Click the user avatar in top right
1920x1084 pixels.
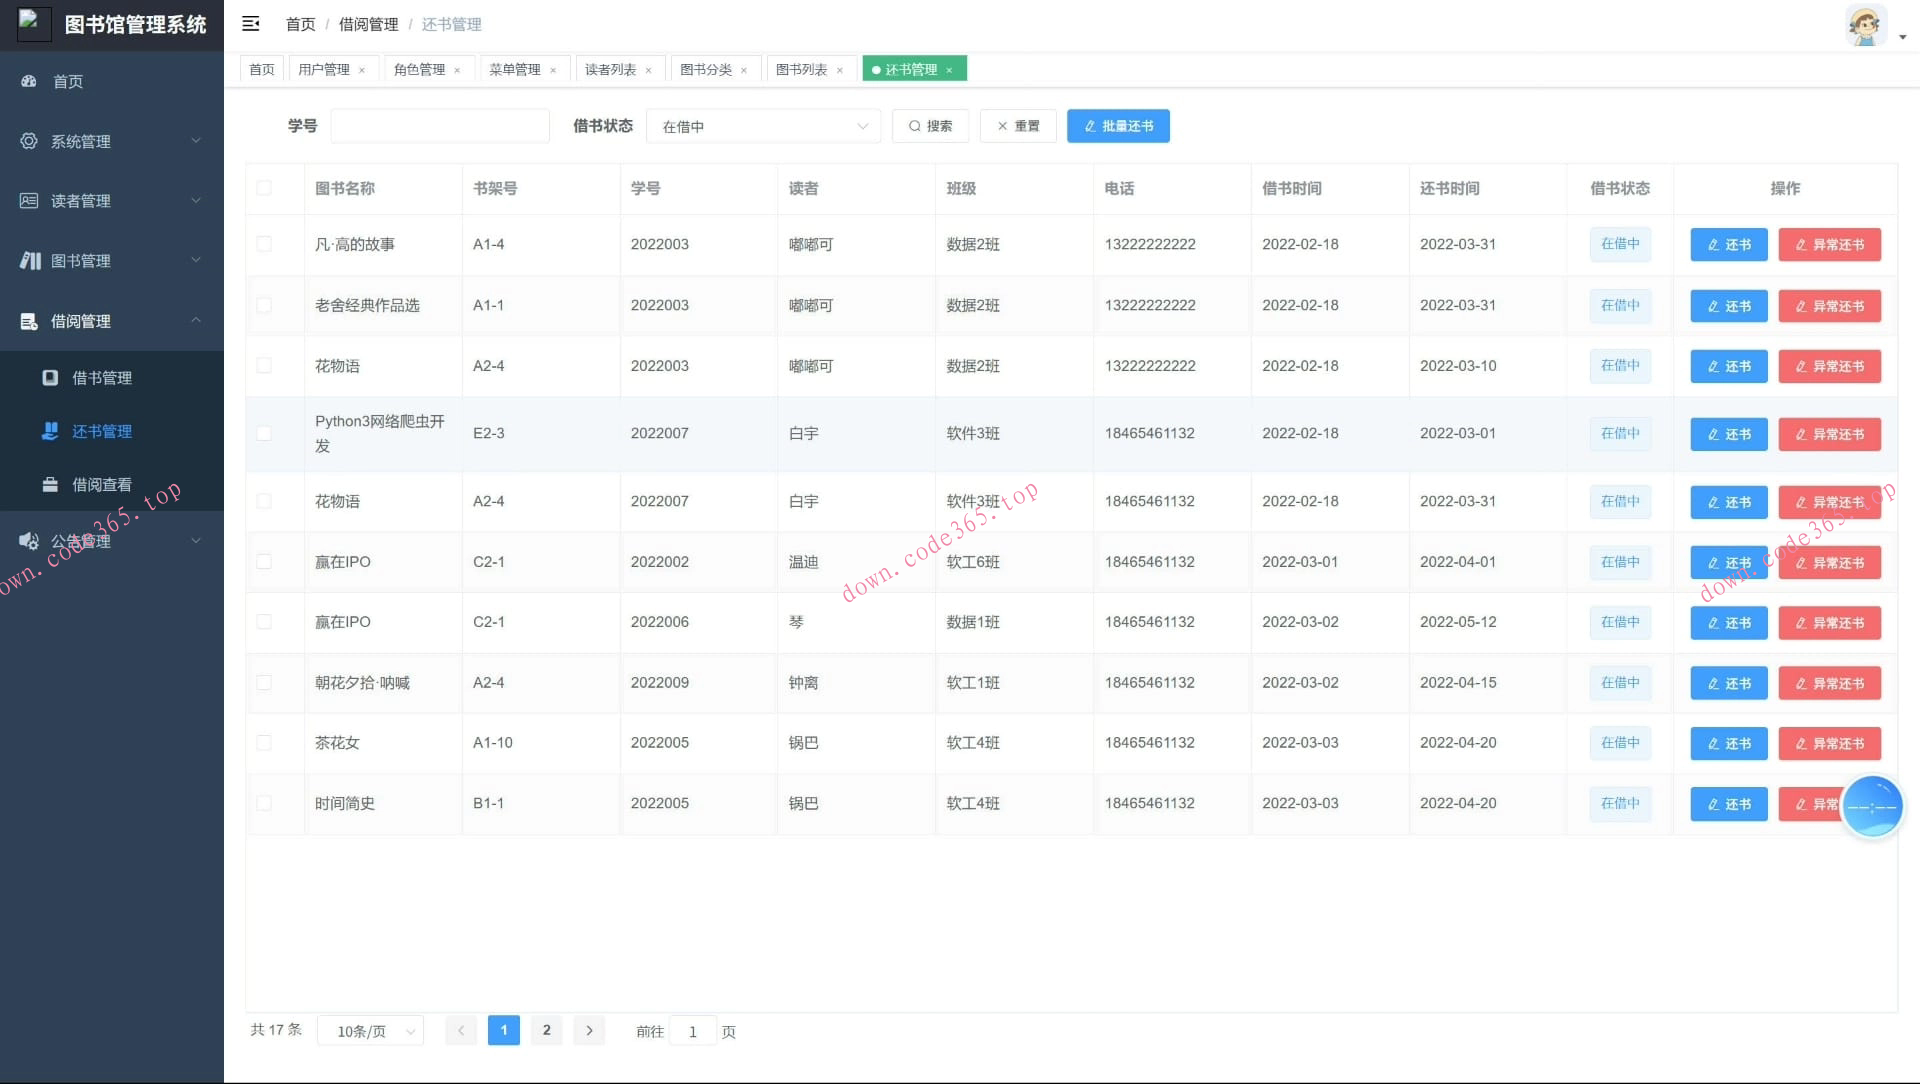point(1865,25)
